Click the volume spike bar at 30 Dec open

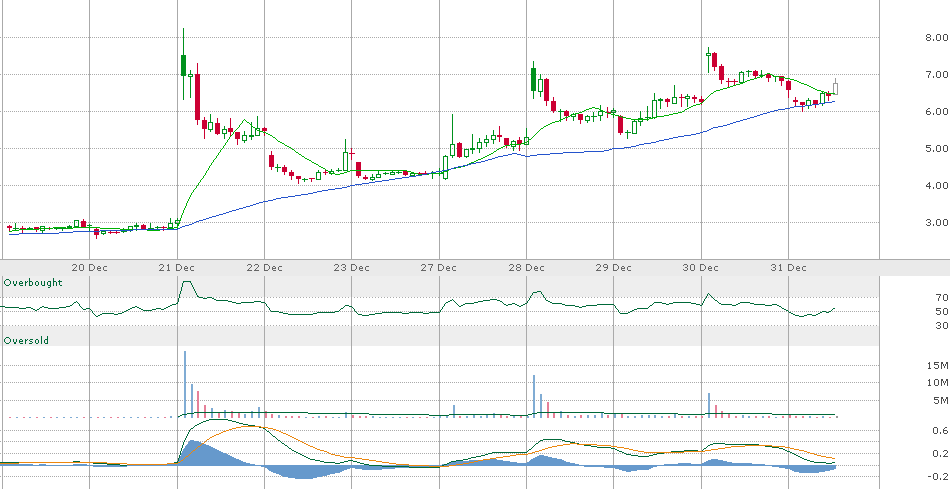(709, 405)
